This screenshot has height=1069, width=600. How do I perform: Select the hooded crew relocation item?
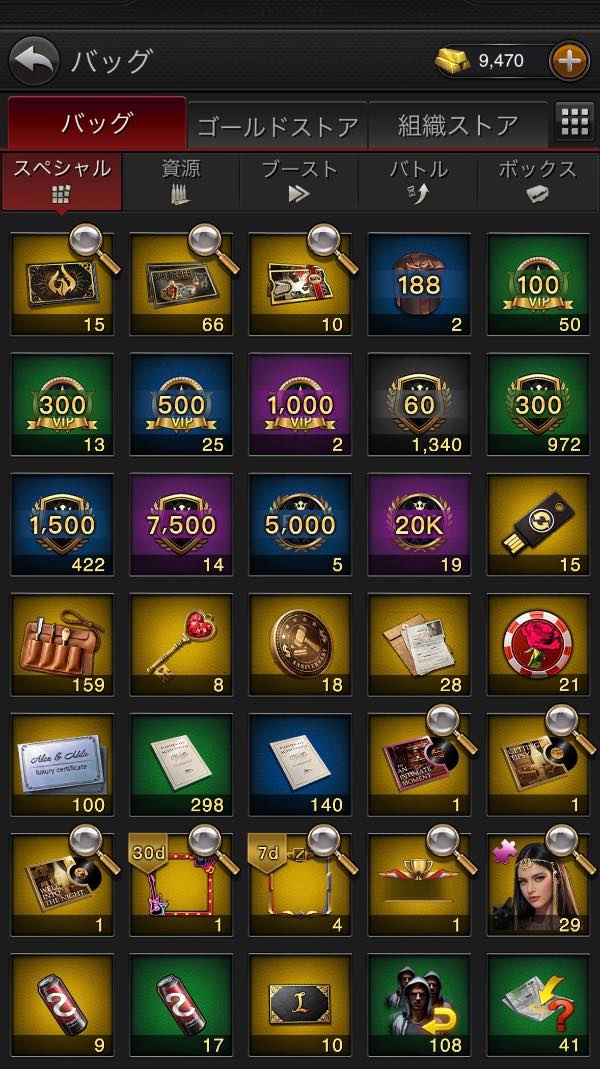pyautogui.click(x=419, y=1005)
